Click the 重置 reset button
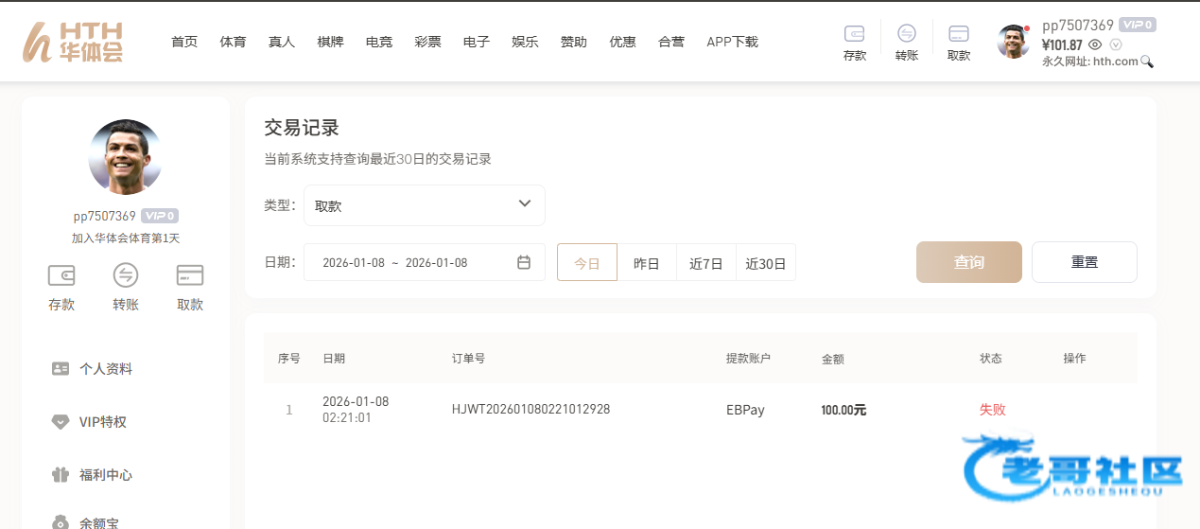1200x529 pixels. (1084, 262)
